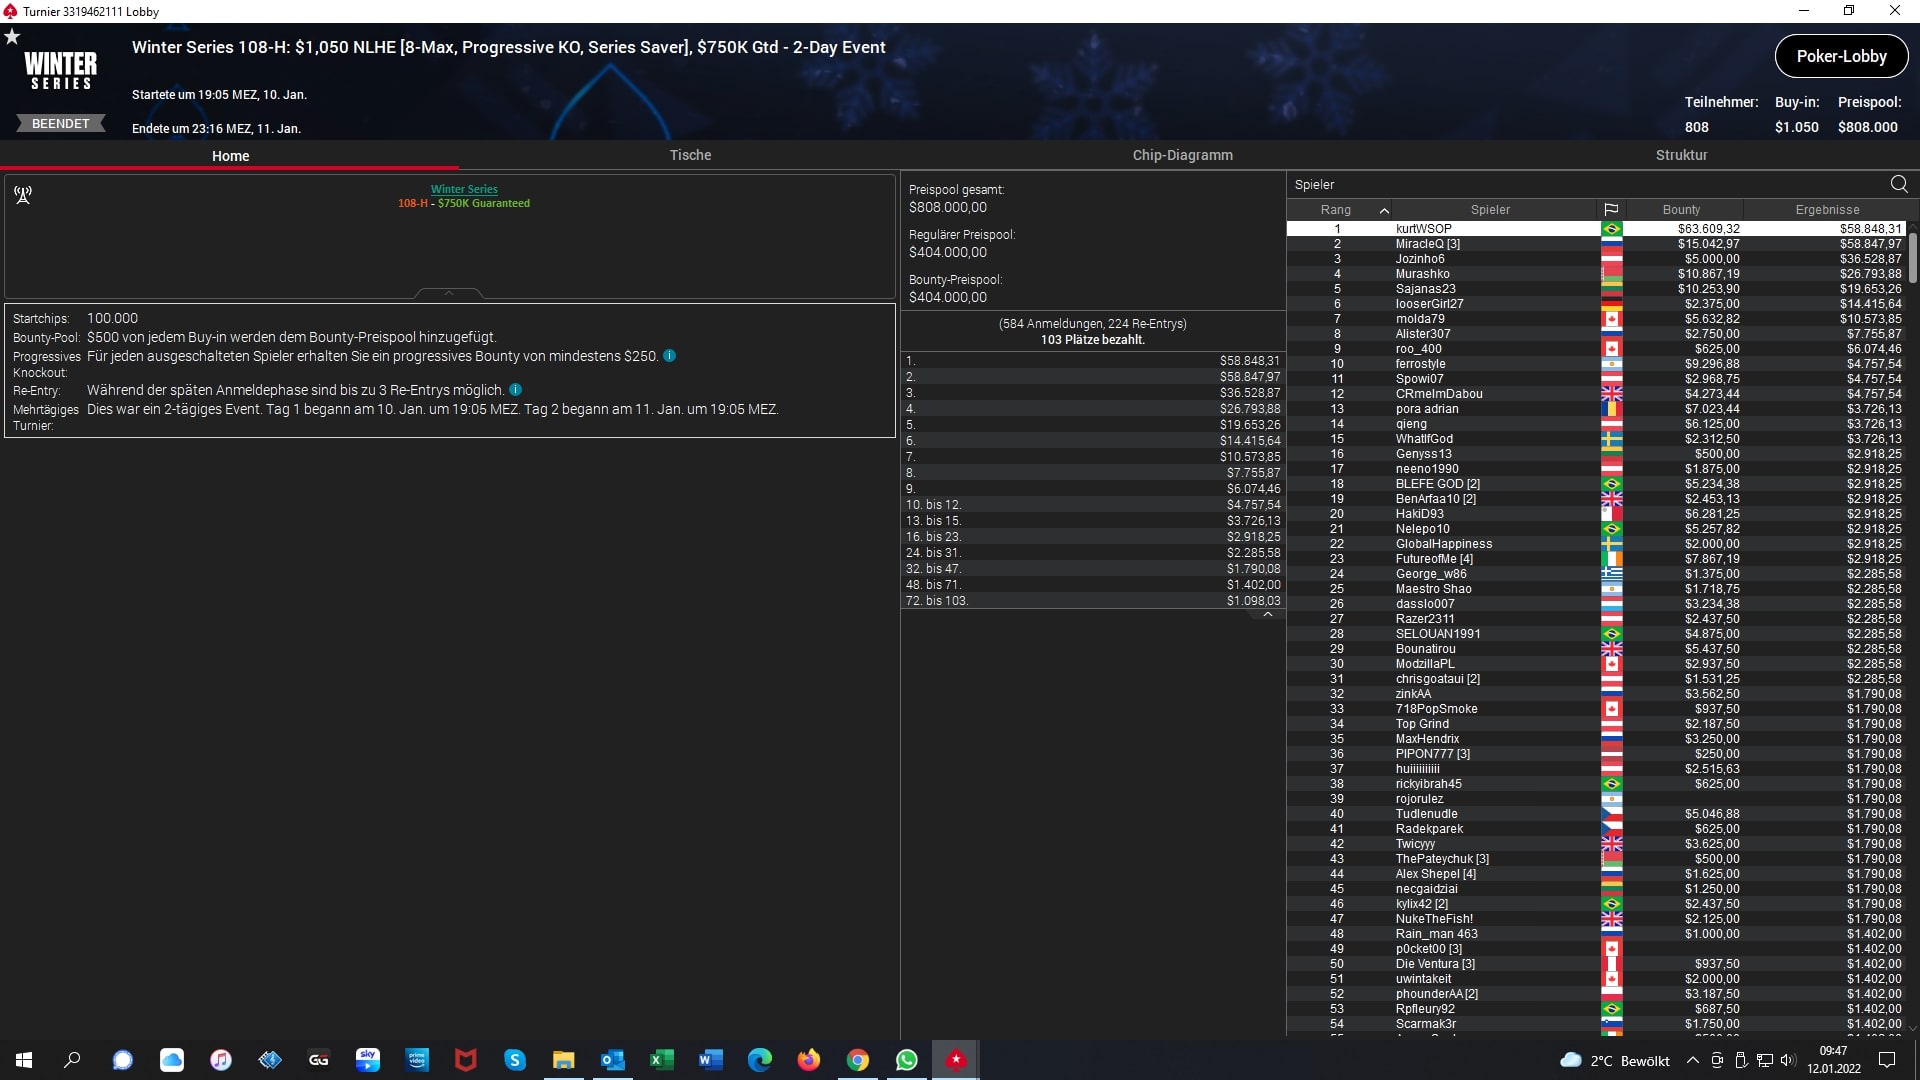Open WhatsApp from the taskbar
This screenshot has height=1080, width=1920.
coord(906,1060)
